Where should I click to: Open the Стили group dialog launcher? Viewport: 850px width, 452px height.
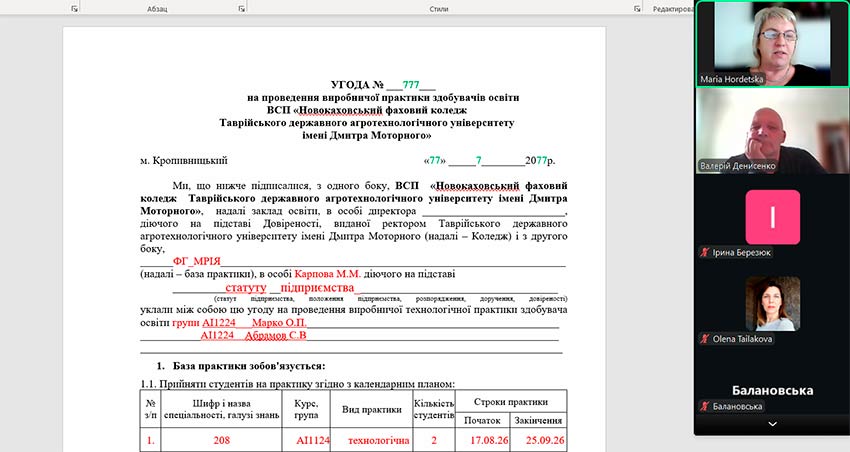tap(638, 9)
